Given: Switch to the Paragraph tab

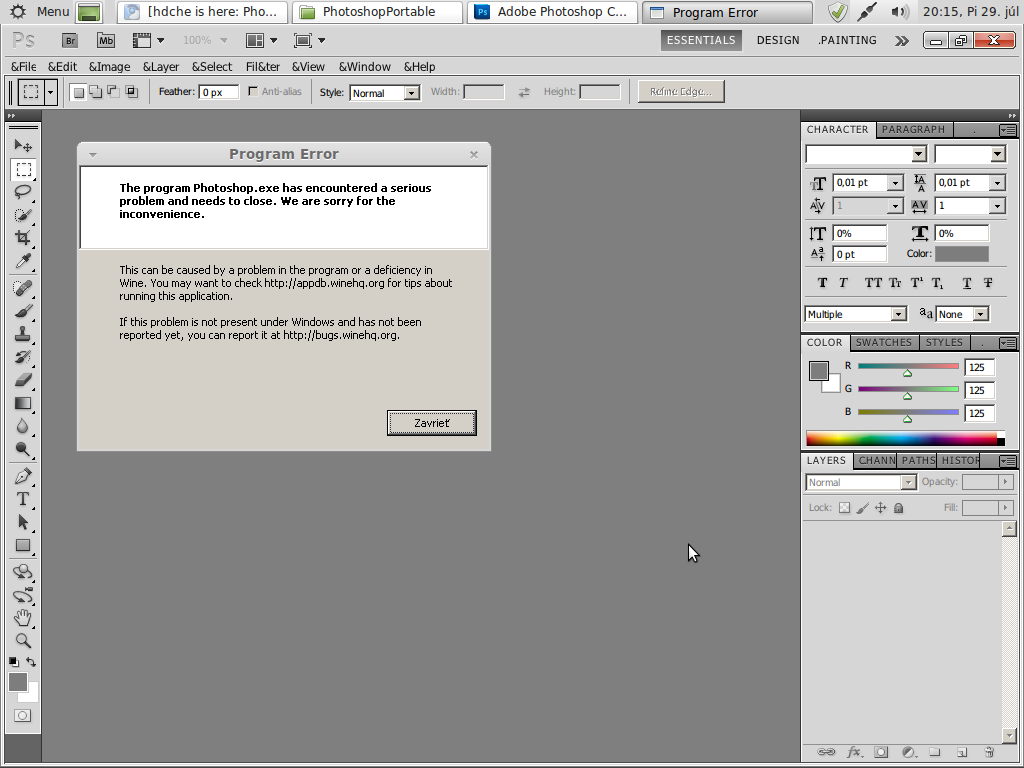Looking at the screenshot, I should [913, 129].
